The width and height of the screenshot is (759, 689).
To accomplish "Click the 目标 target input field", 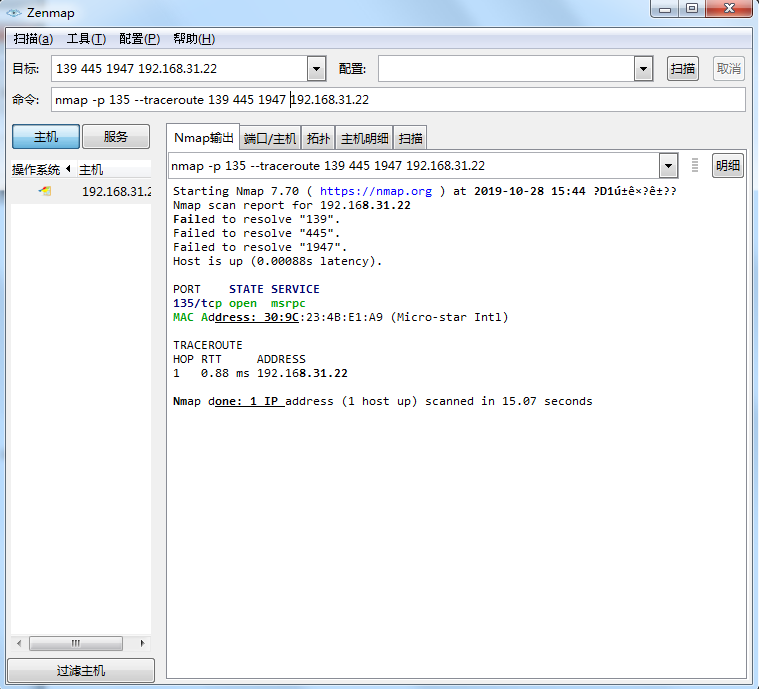I will pyautogui.click(x=179, y=69).
